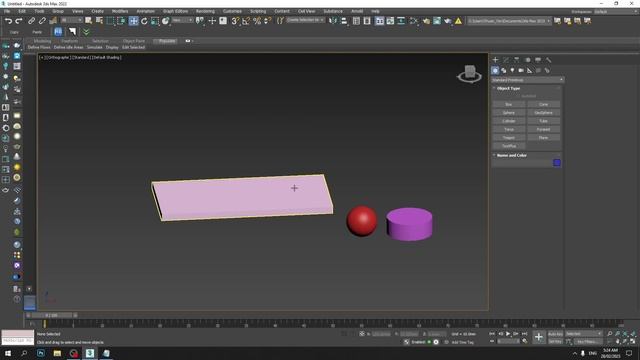Select the Helpers category icon
Viewport: 640px width, 360px height.
coord(529,70)
